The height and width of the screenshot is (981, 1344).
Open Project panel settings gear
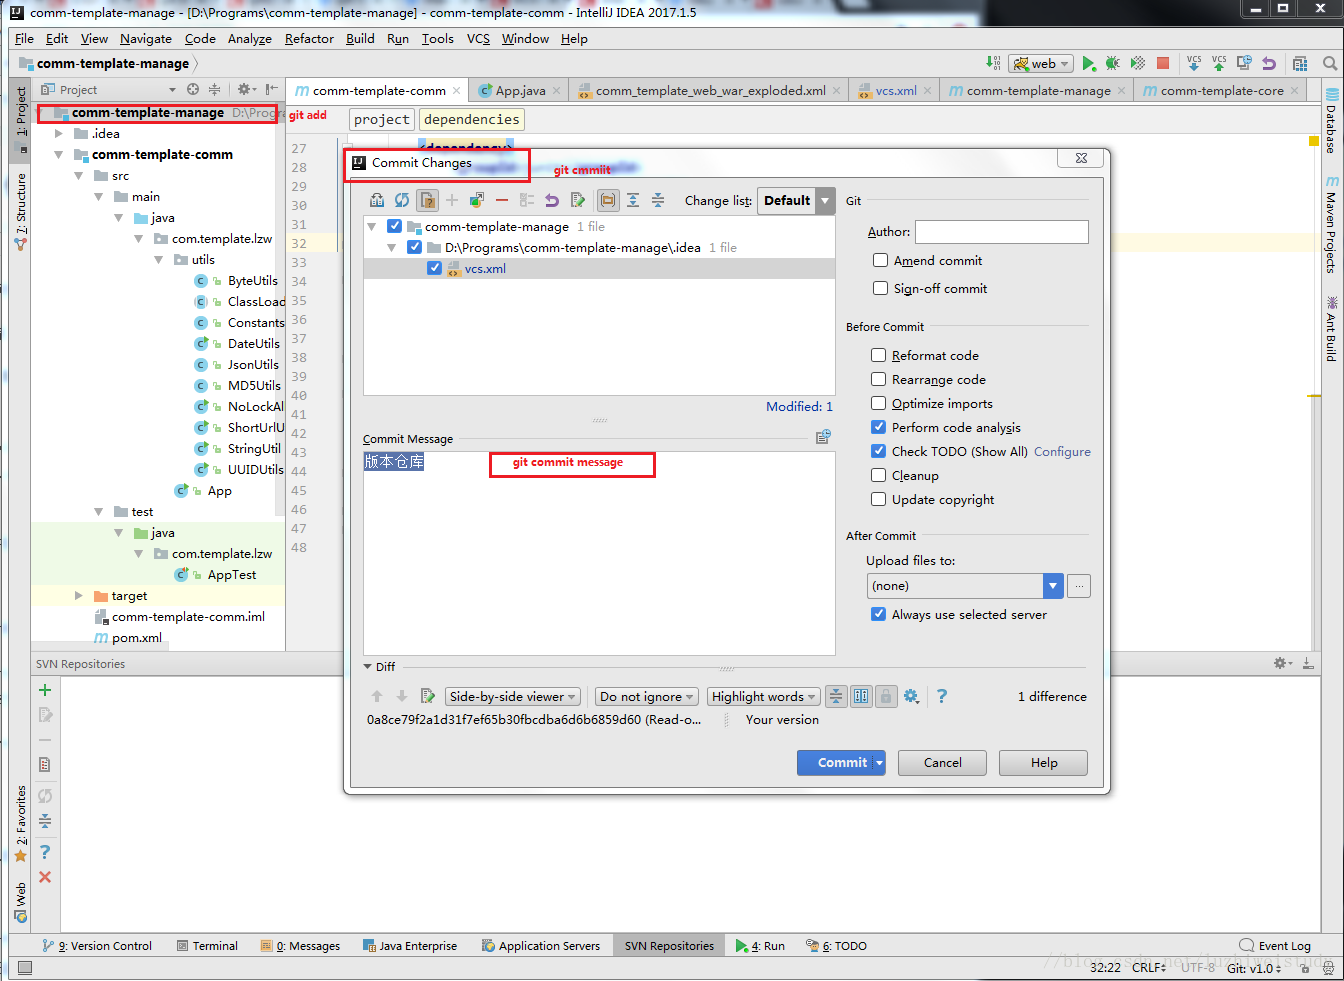click(245, 89)
